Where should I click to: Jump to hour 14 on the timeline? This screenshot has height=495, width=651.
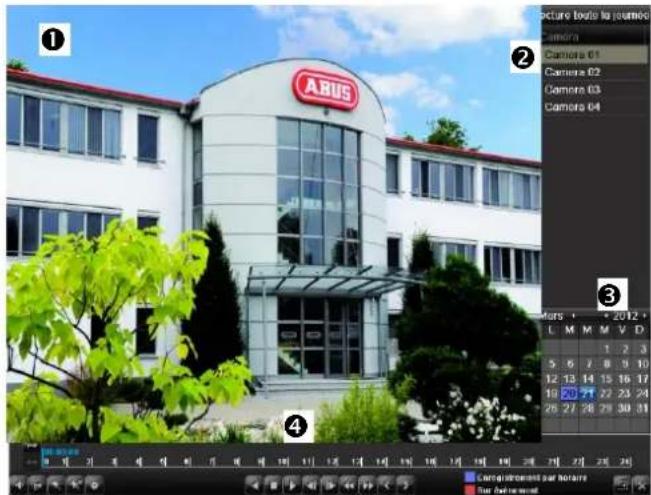pos(381,462)
